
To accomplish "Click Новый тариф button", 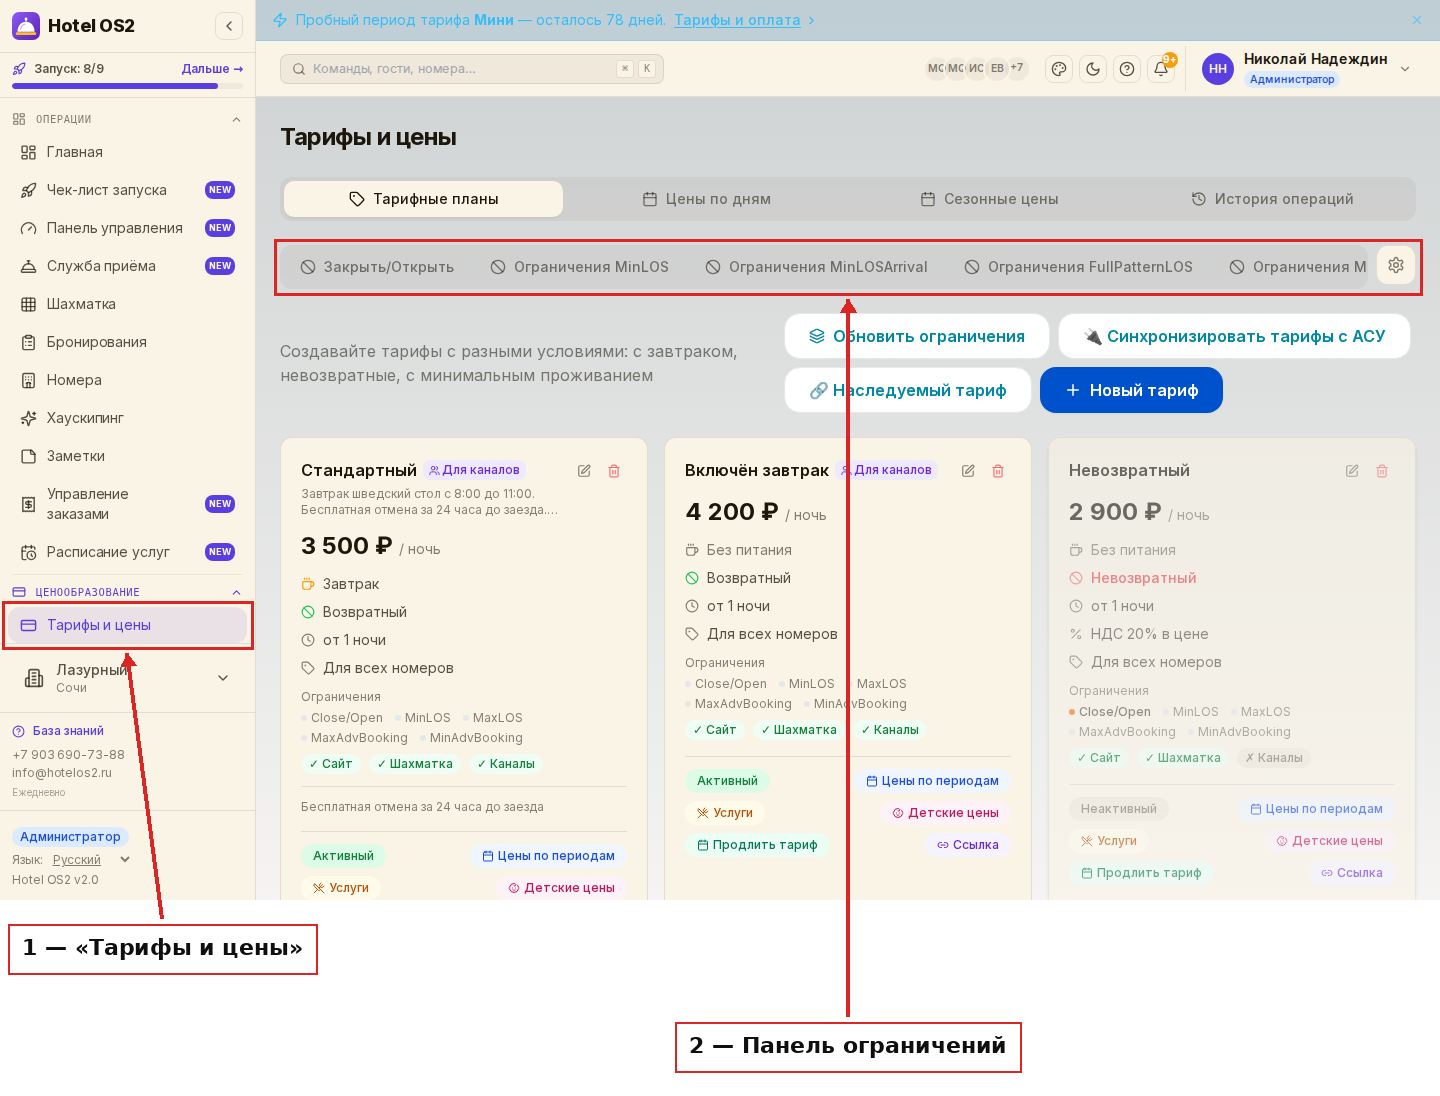I will pos(1131,390).
